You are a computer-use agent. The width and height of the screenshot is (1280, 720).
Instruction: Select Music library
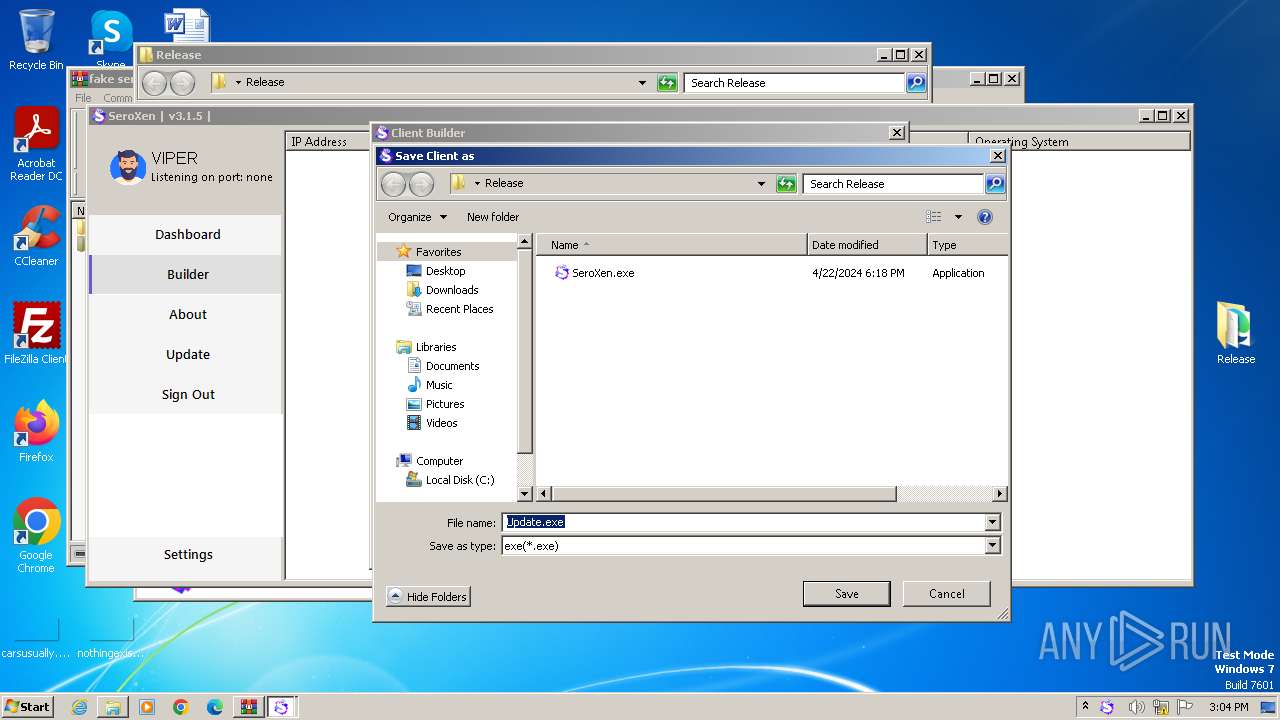click(439, 385)
